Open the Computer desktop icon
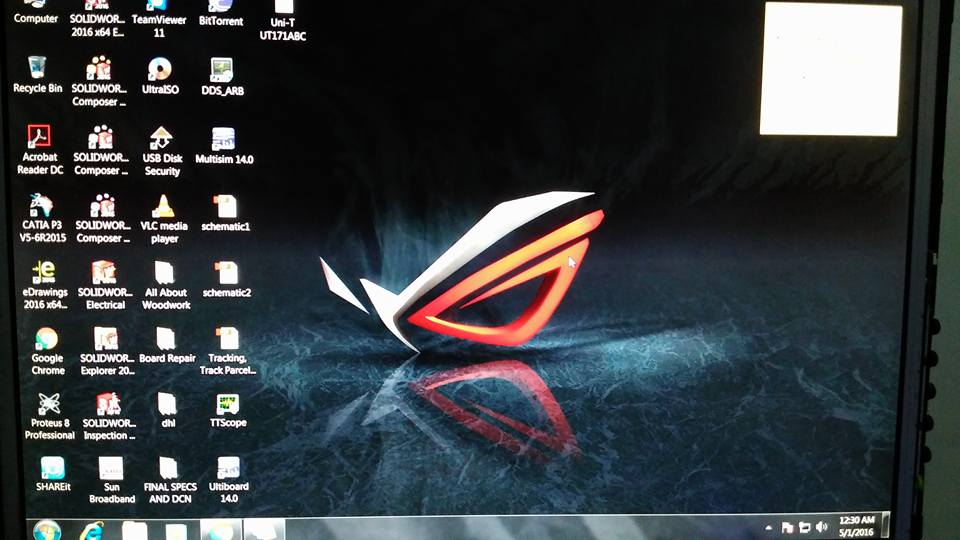Image resolution: width=960 pixels, height=540 pixels. pos(36,12)
